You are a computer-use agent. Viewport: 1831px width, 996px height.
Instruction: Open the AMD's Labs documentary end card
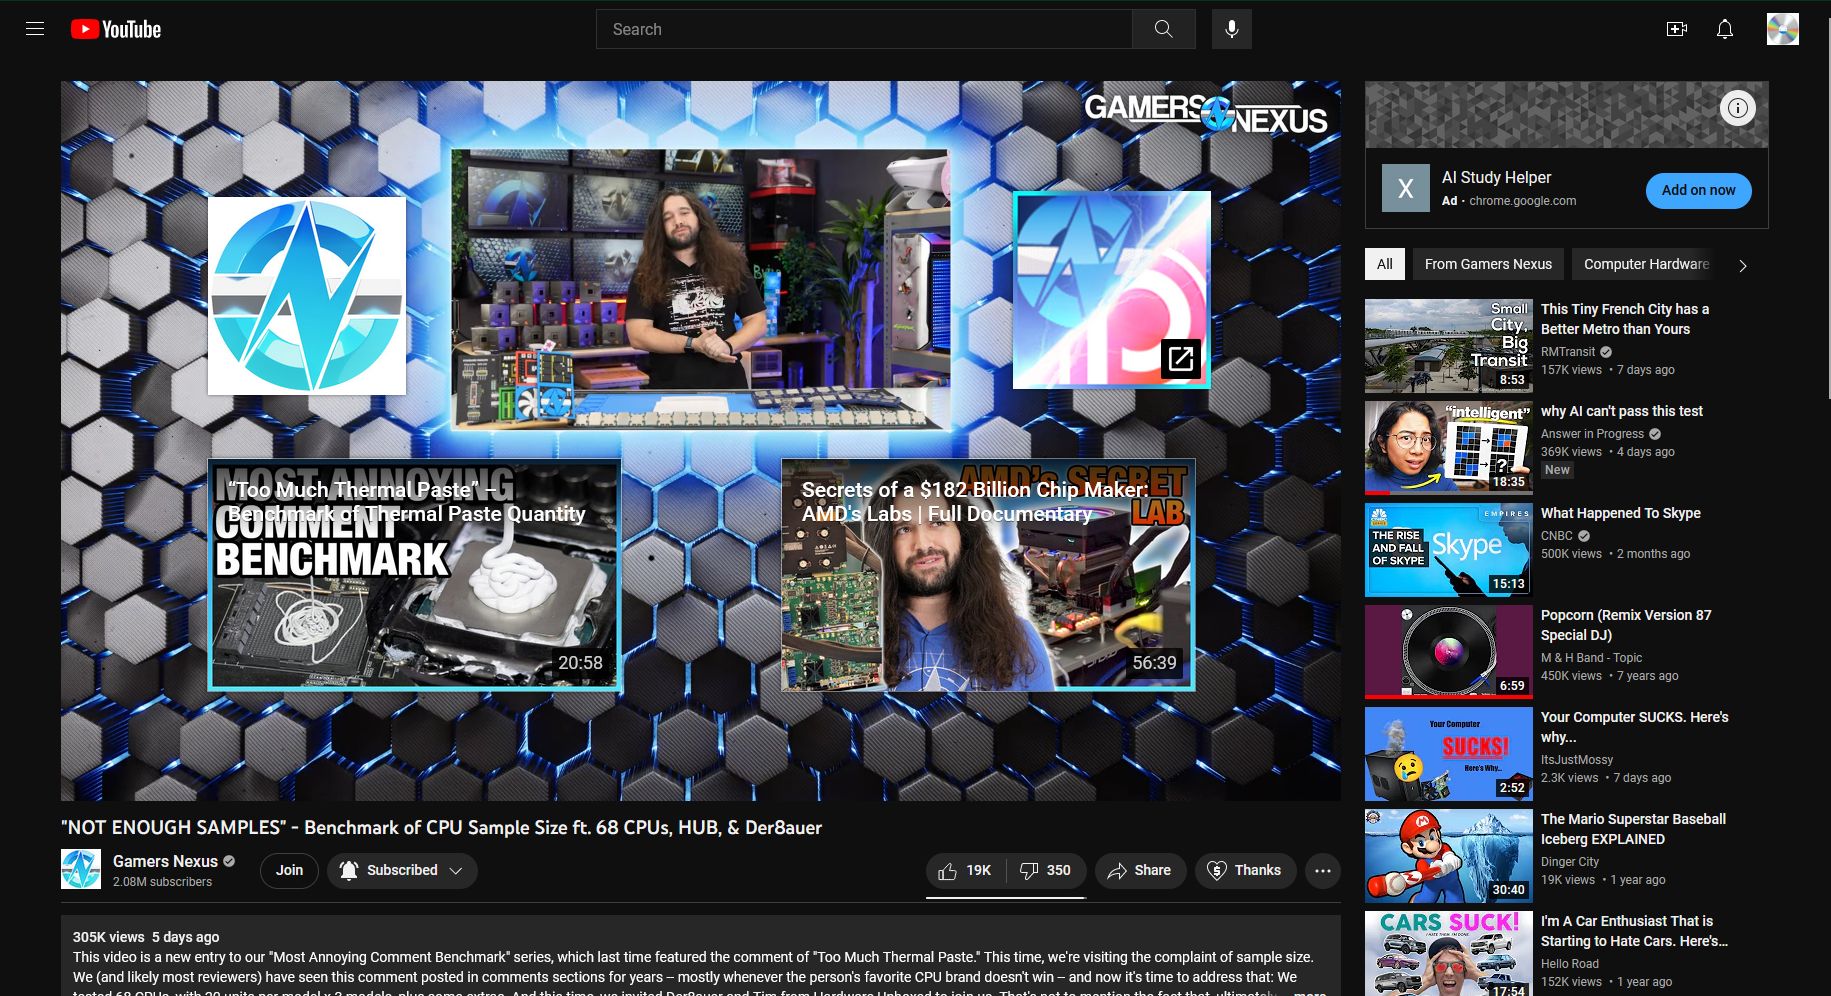click(x=988, y=575)
